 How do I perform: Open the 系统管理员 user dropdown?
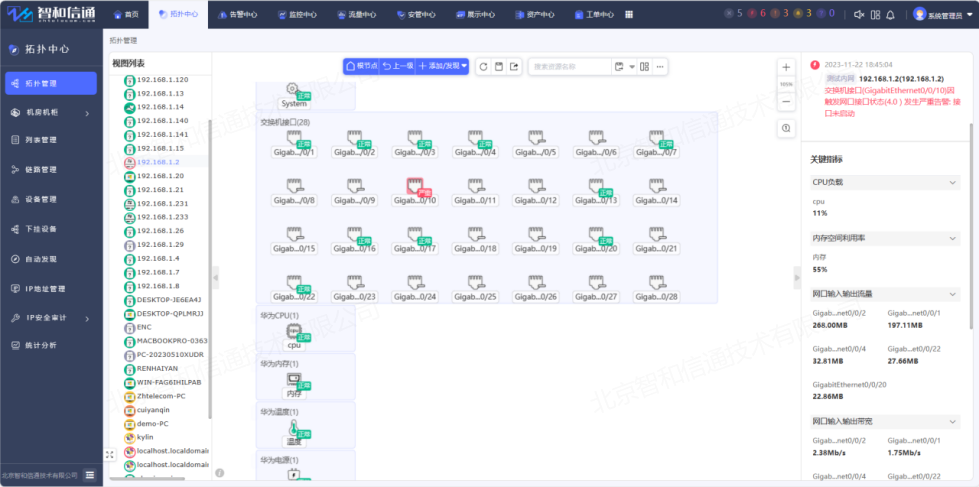945,15
